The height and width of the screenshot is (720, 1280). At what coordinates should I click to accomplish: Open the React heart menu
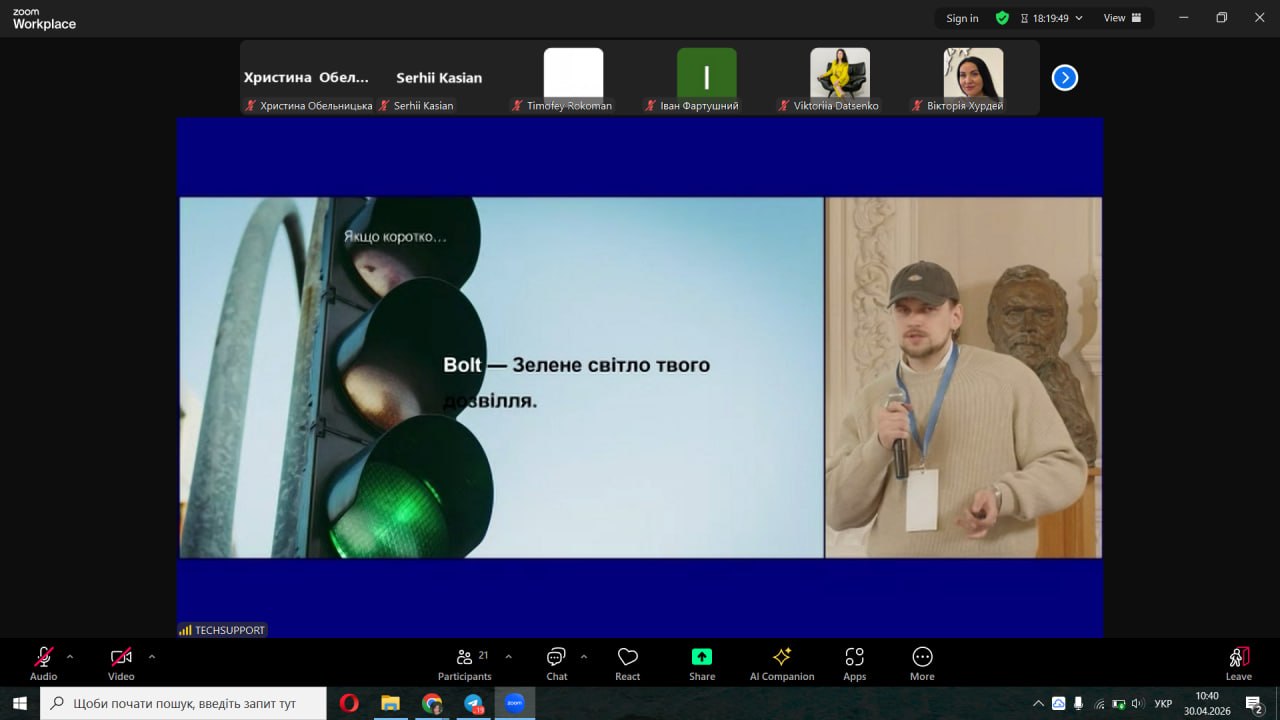[628, 663]
